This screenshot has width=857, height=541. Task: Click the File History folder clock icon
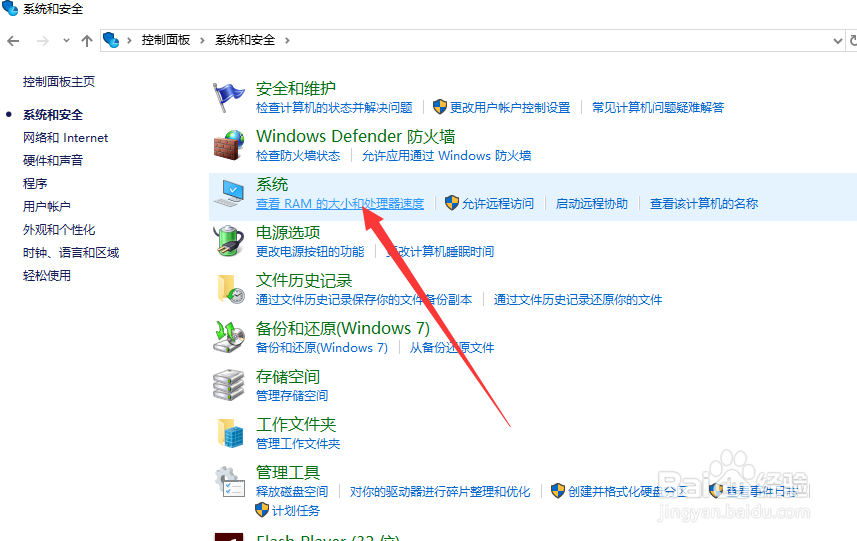click(231, 289)
